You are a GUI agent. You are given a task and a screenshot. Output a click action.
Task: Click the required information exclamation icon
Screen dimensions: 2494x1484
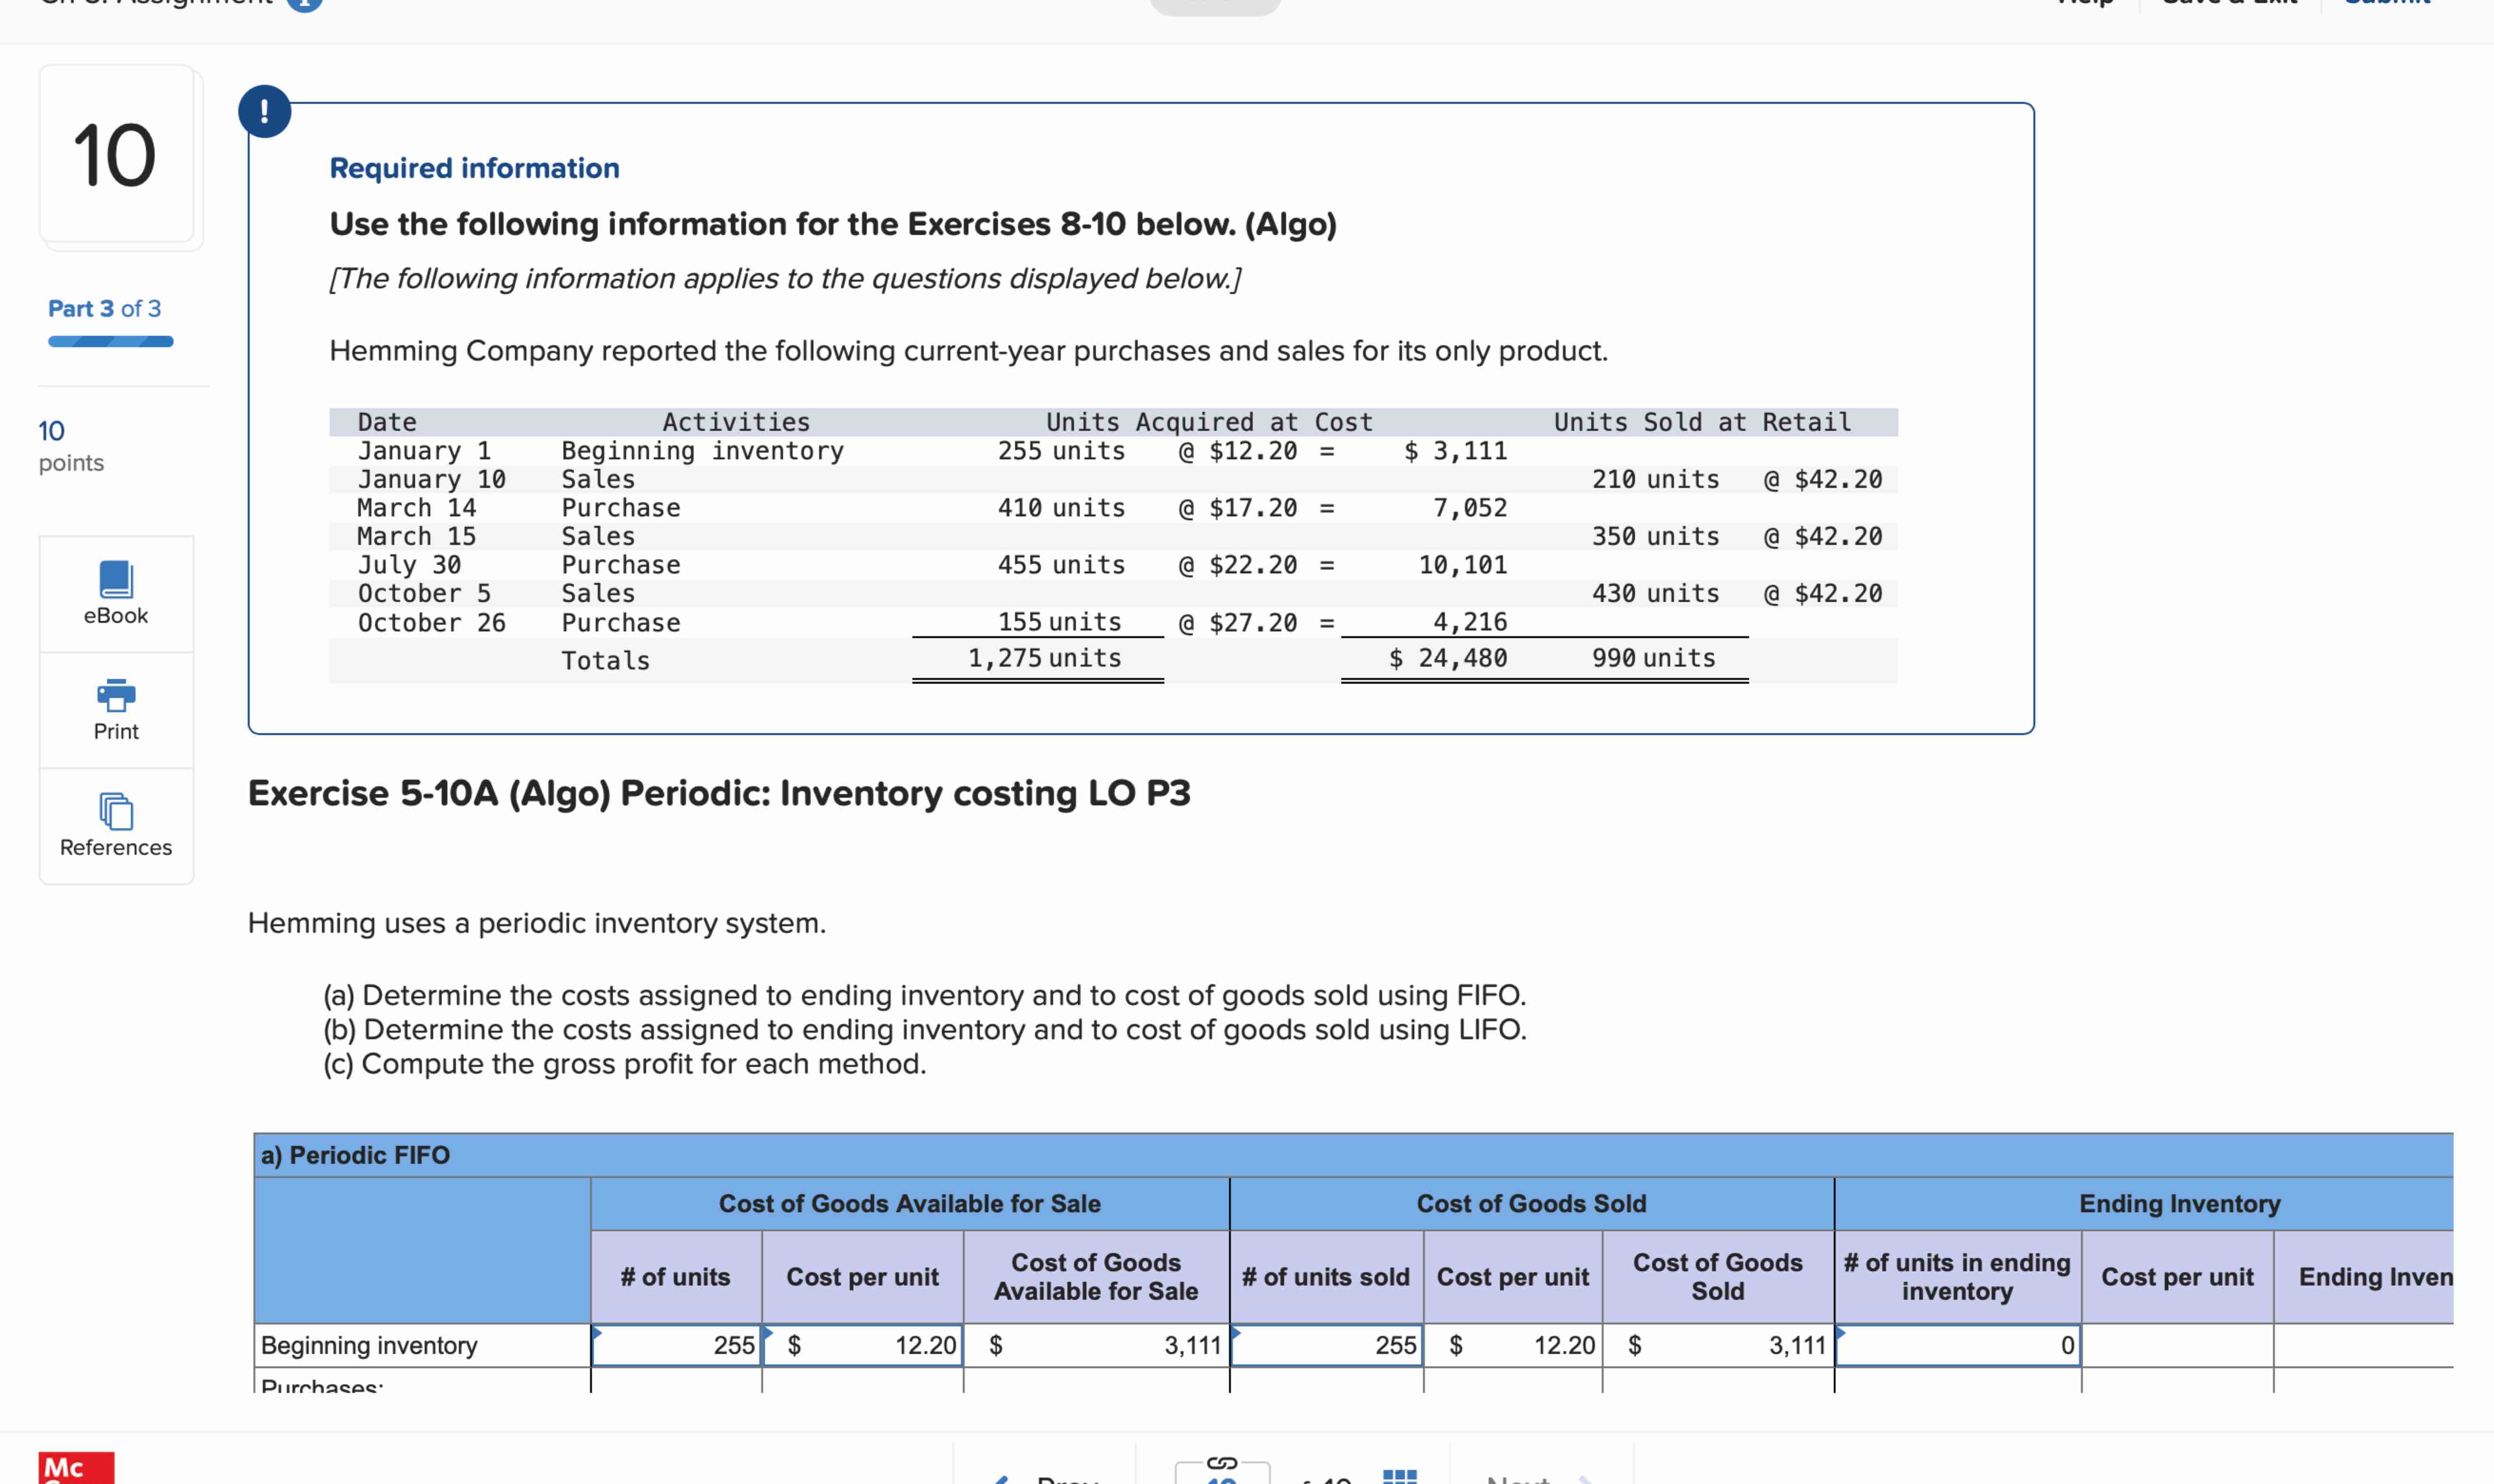(x=265, y=111)
